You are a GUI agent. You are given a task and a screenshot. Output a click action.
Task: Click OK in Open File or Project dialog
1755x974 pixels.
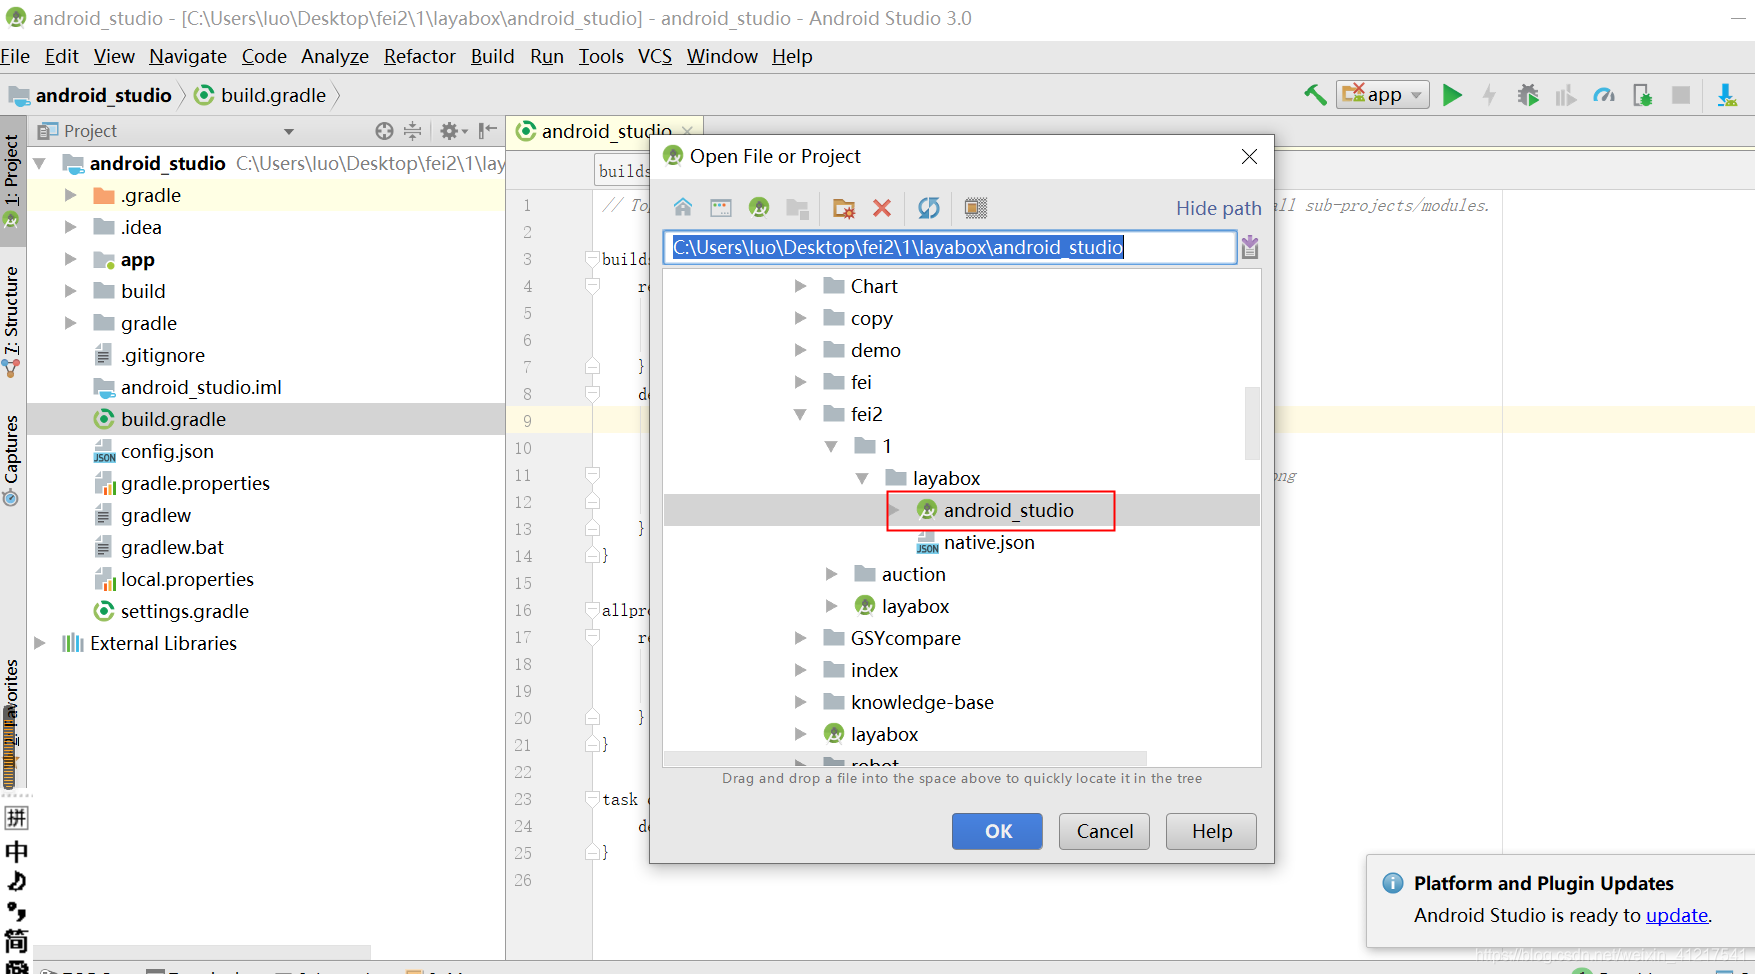pos(997,831)
